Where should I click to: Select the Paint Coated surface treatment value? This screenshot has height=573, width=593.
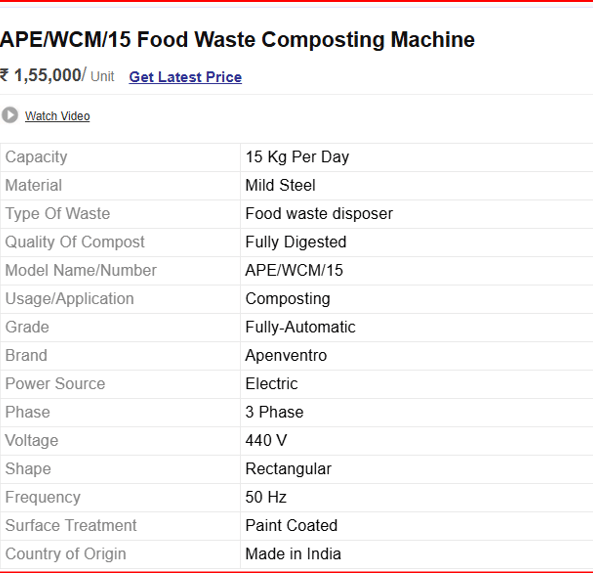(x=291, y=526)
